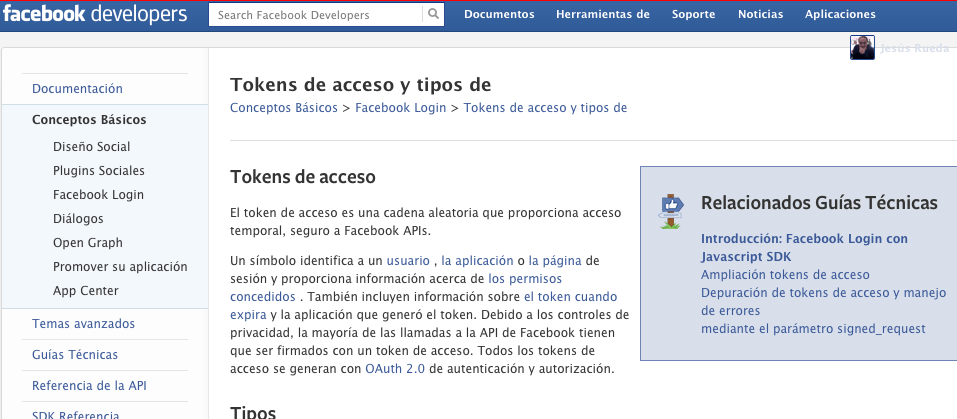Open Introducción: Facebook Login con Javascript SDK
This screenshot has width=957, height=419.
804,248
